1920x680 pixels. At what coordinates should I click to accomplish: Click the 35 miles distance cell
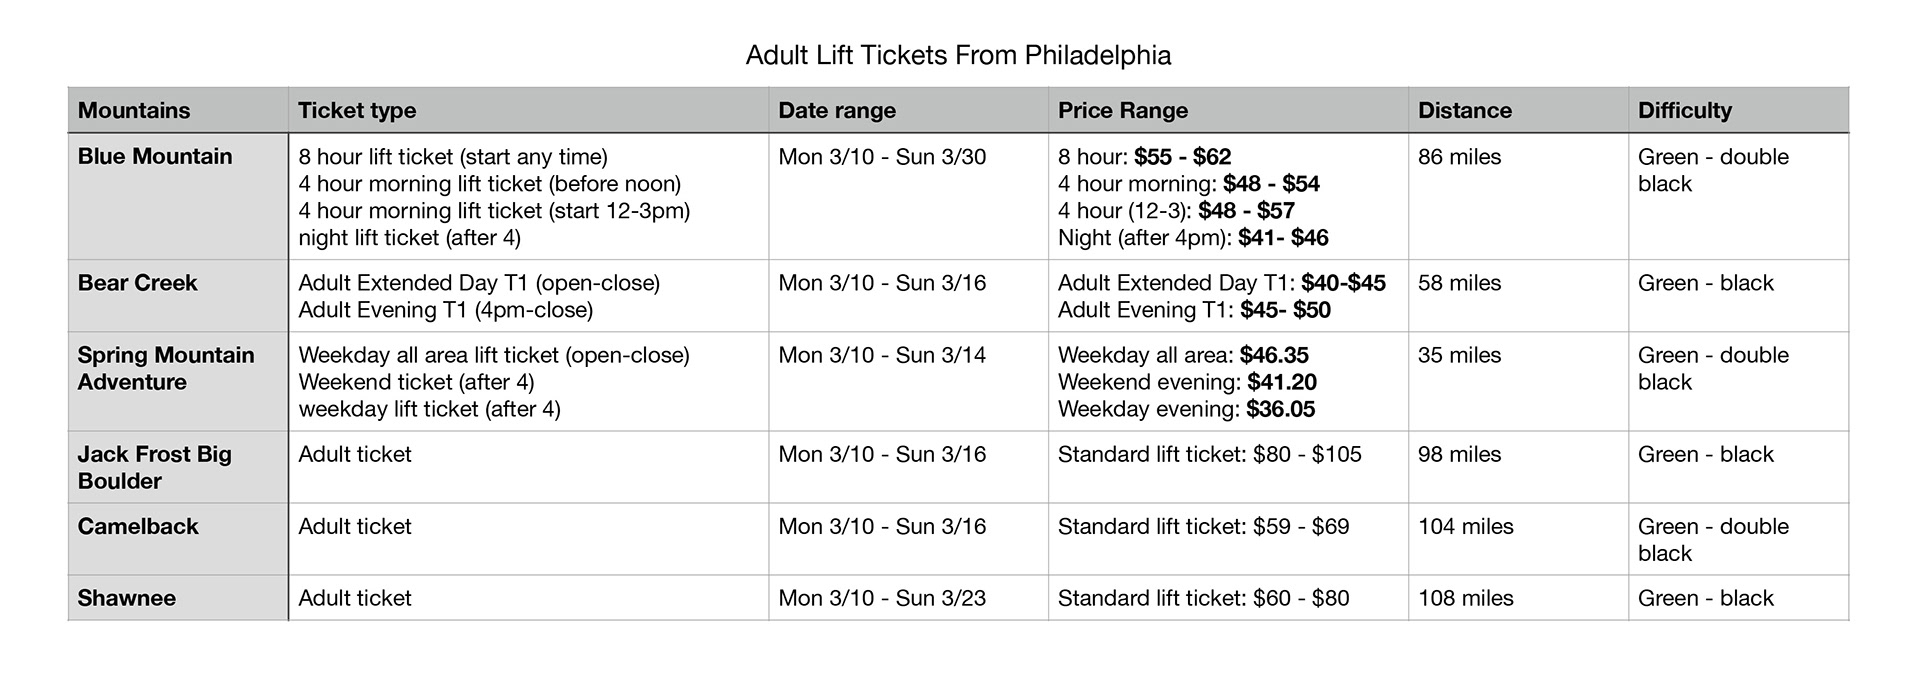click(x=1518, y=381)
